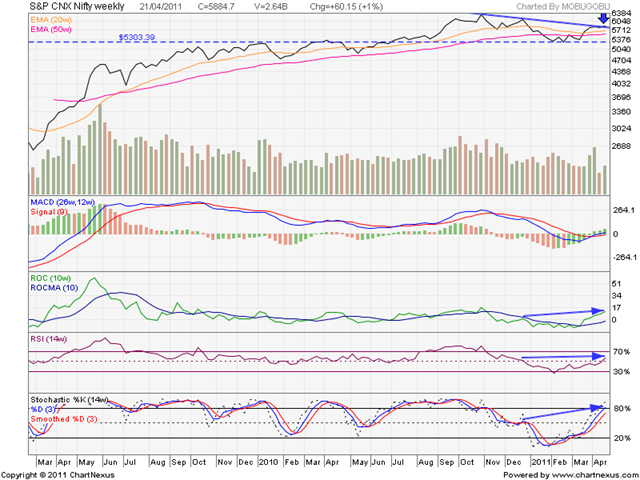This screenshot has height=480, width=640.
Task: Select the '80%' stochastic level label
Action: [x=621, y=408]
